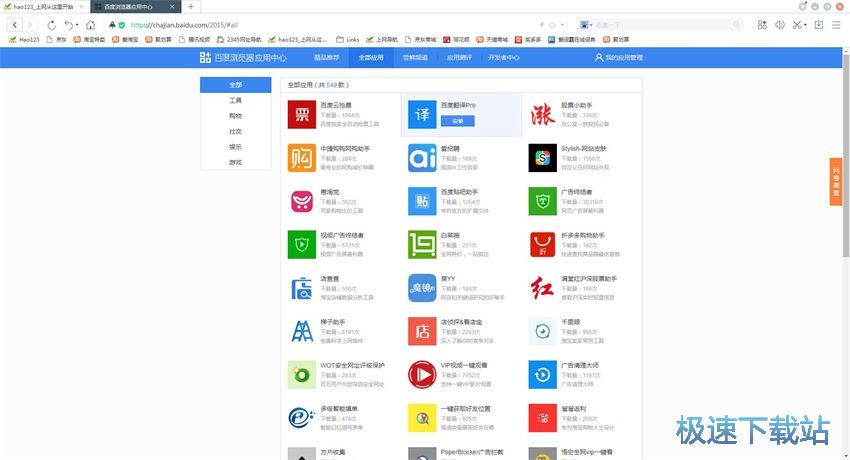850x460 pixels.
Task: Open the blue 魔镜 app icon
Action: pos(422,288)
